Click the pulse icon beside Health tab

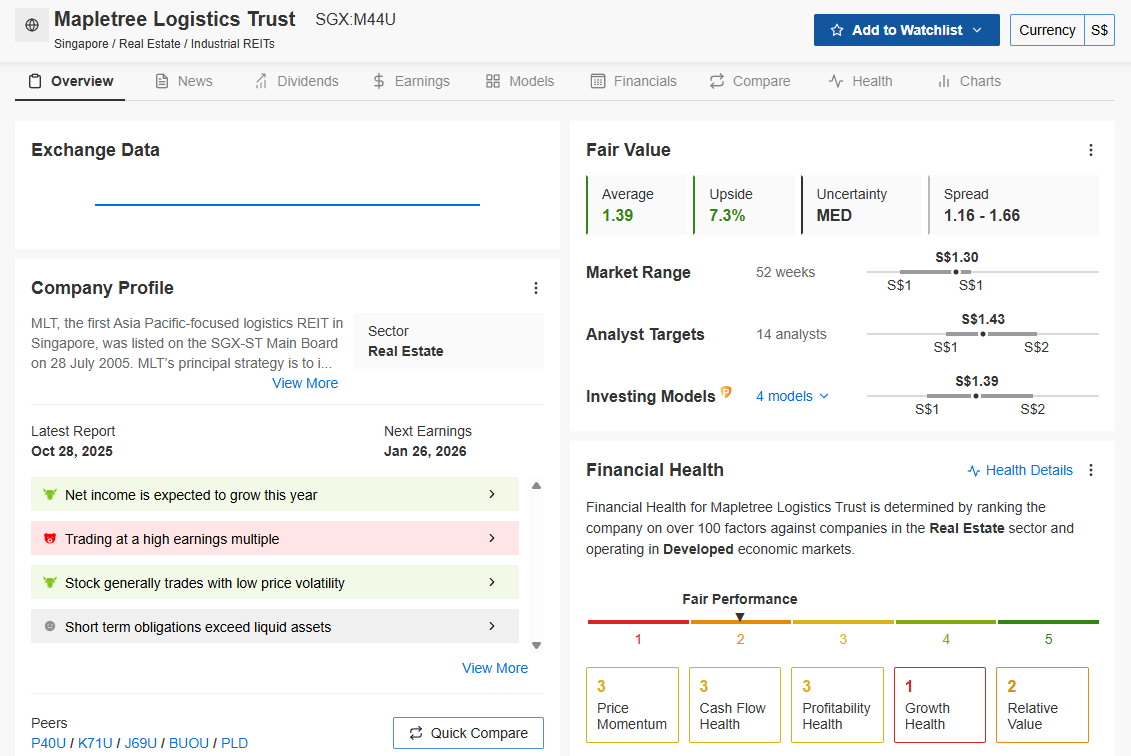836,82
